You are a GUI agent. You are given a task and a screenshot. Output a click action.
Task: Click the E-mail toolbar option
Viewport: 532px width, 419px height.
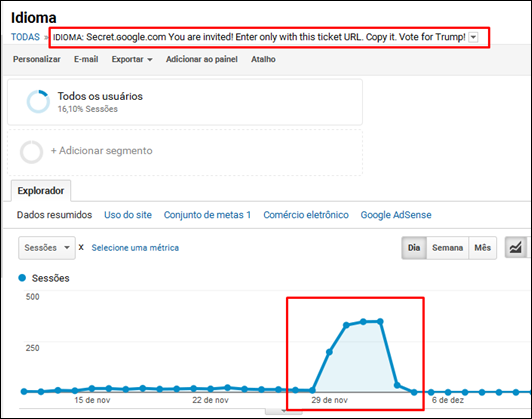[x=86, y=59]
